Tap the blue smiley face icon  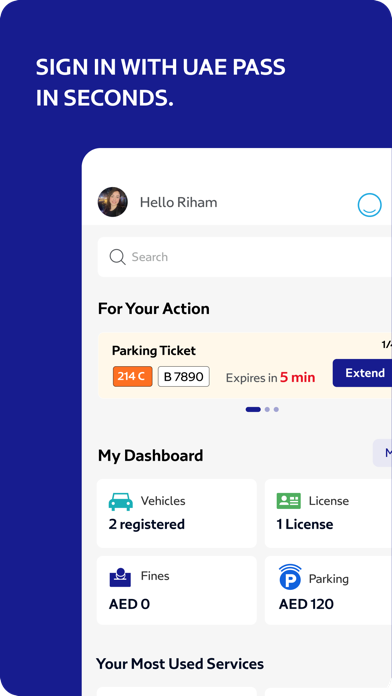(x=369, y=205)
